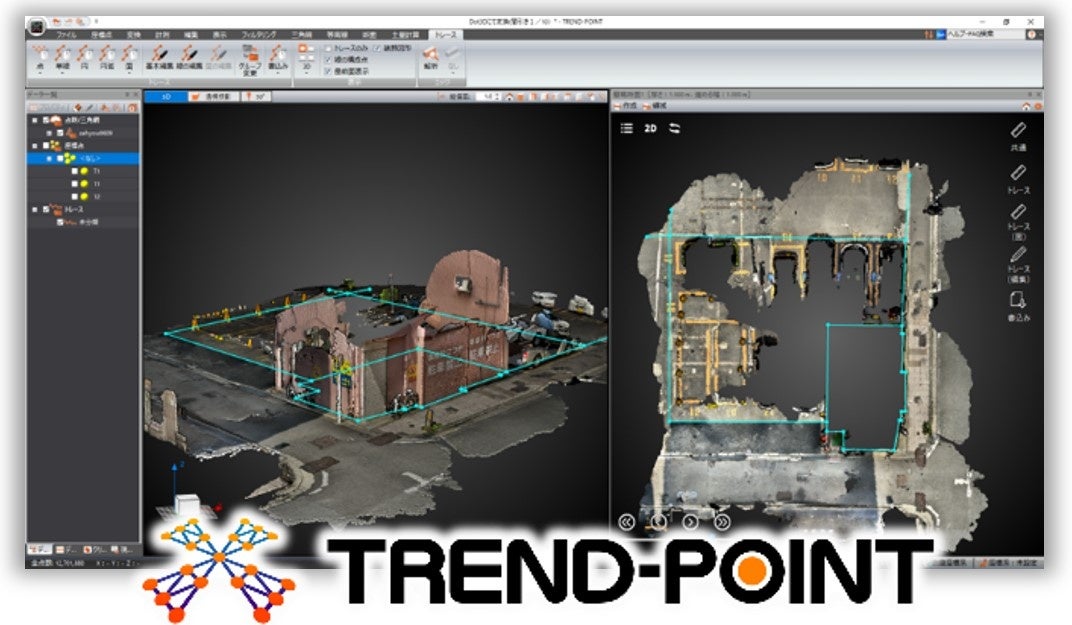
Task: Click the pencil icon in data list toolbar
Action: pos(90,107)
